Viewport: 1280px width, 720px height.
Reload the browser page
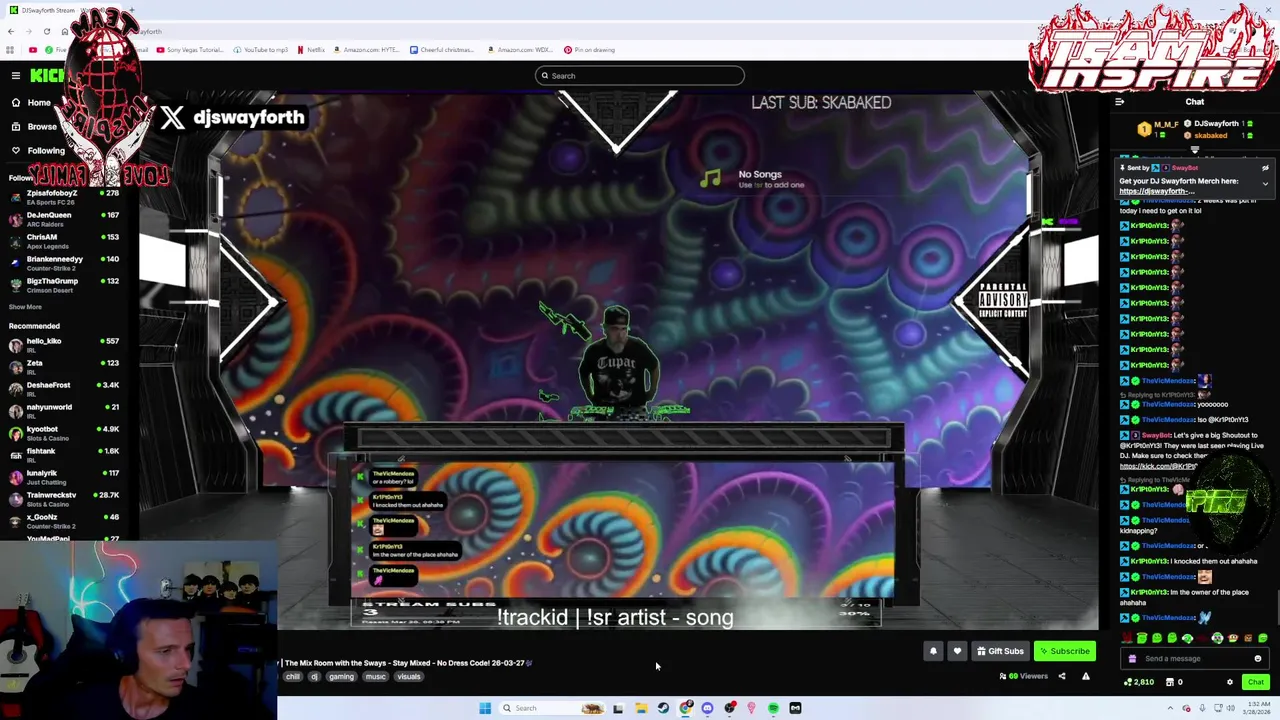coord(47,31)
